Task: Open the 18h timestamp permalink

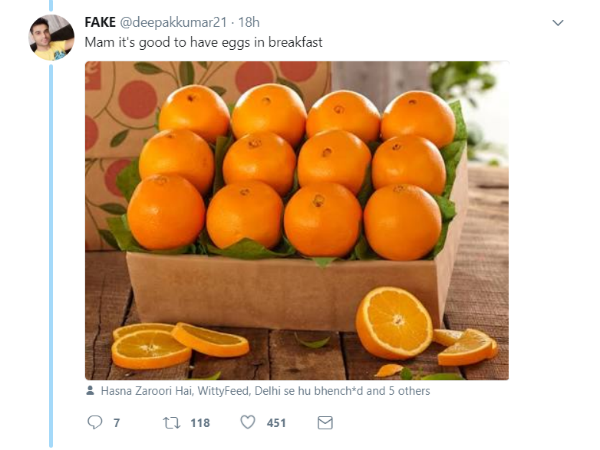Action: point(249,22)
